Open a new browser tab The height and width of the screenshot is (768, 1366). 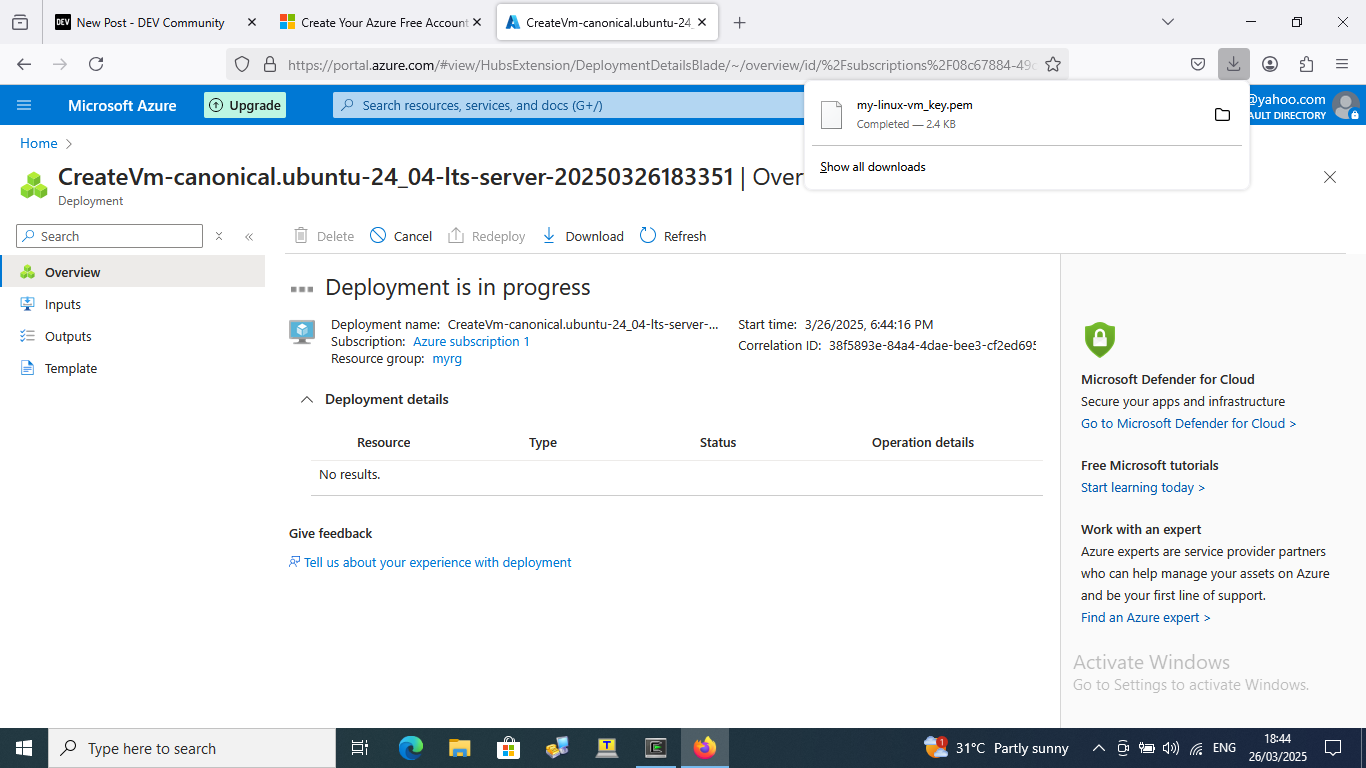point(739,22)
